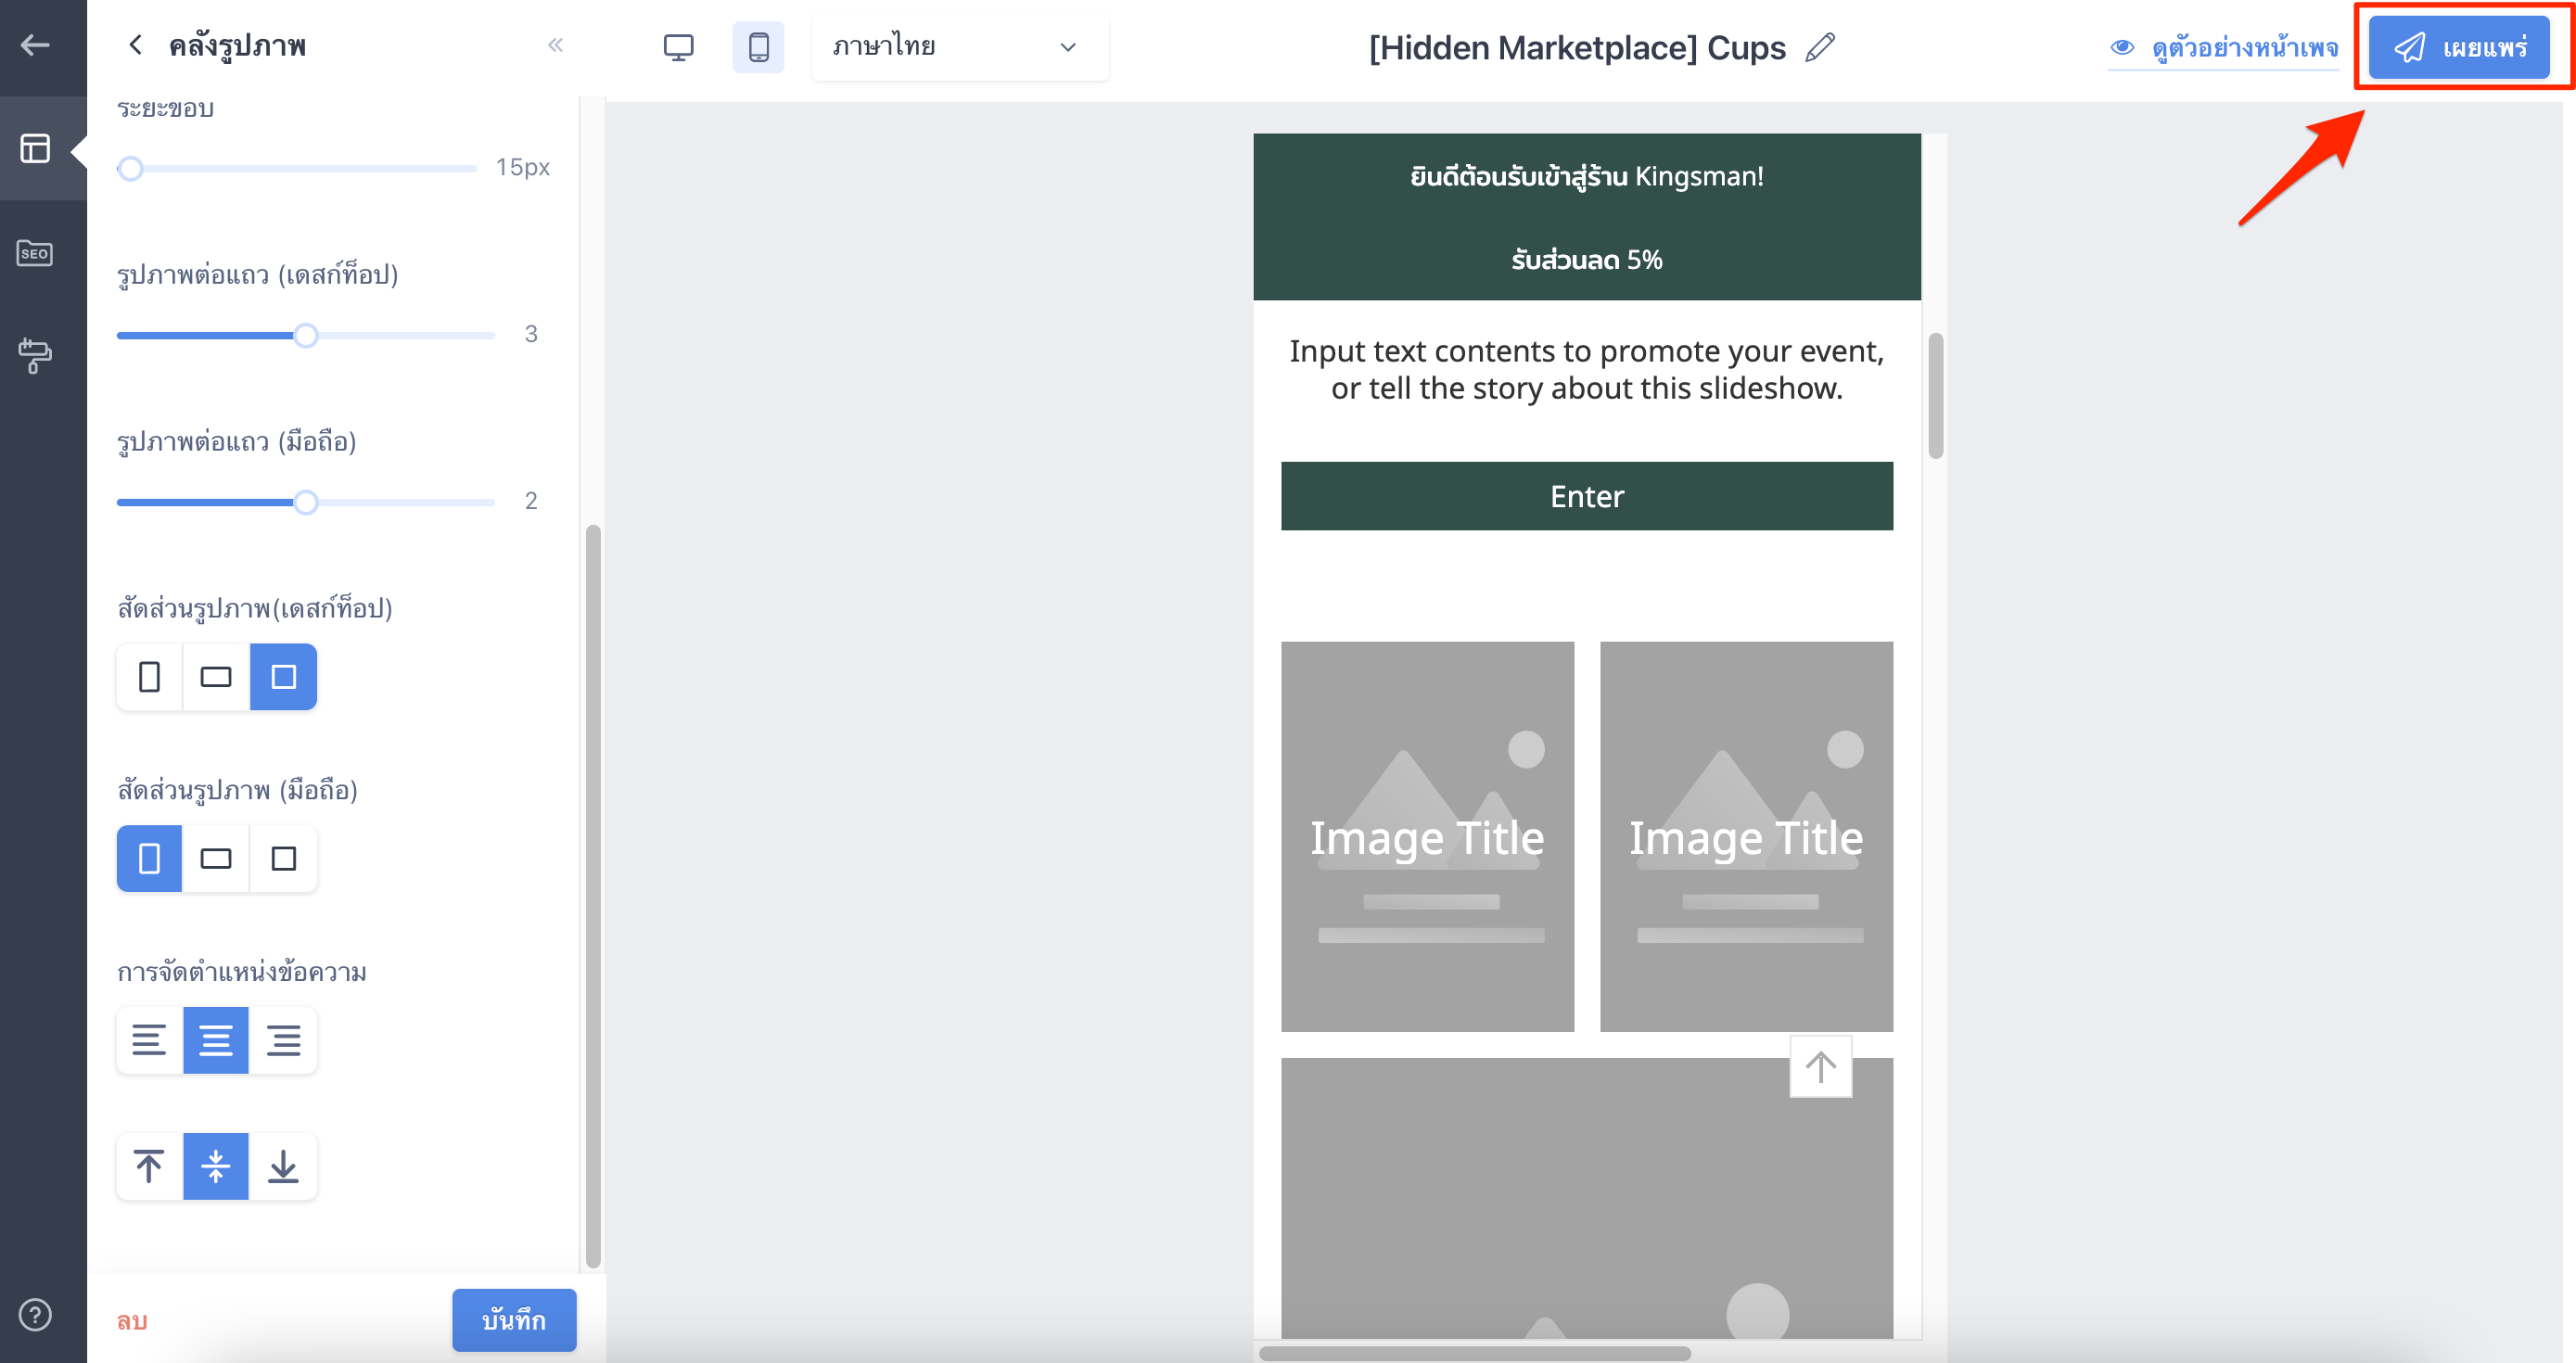This screenshot has width=2576, height=1363.
Task: Align text to the right
Action: (x=283, y=1040)
